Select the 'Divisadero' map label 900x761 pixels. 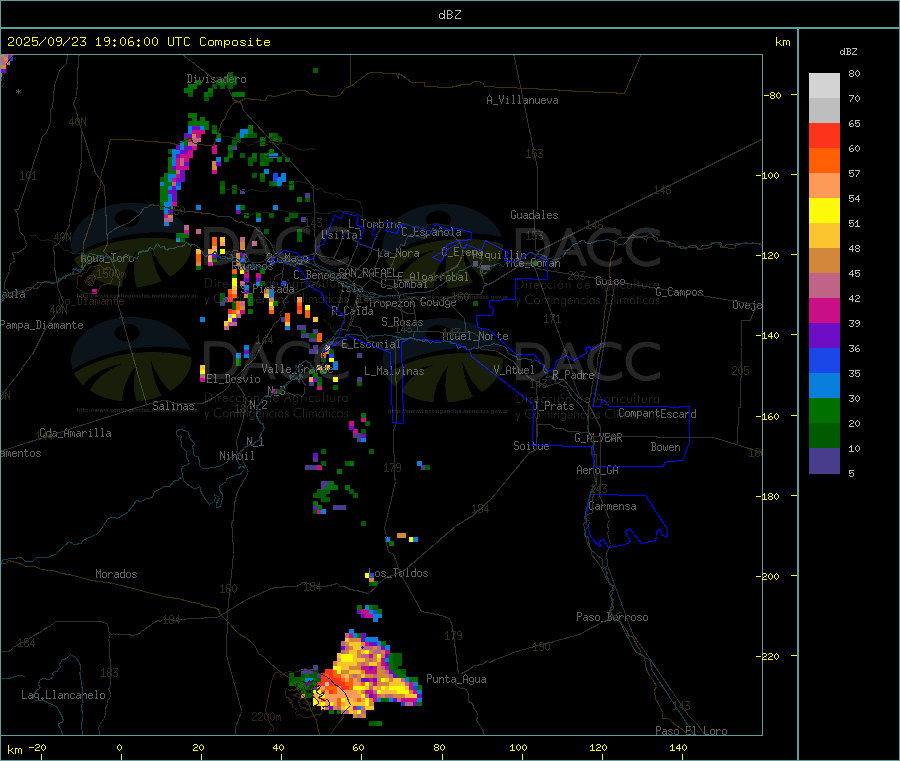pos(216,79)
